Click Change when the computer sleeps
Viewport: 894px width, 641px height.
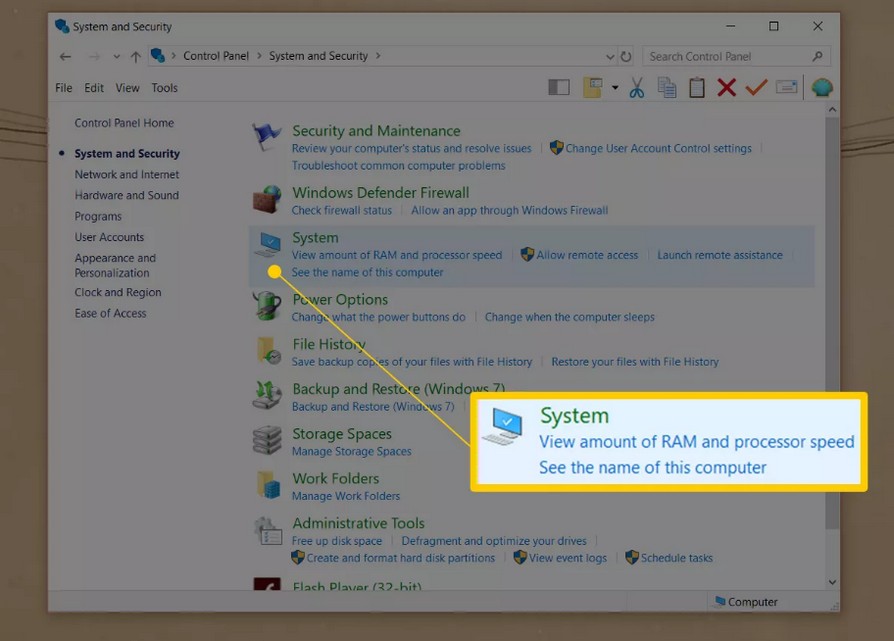click(x=570, y=317)
